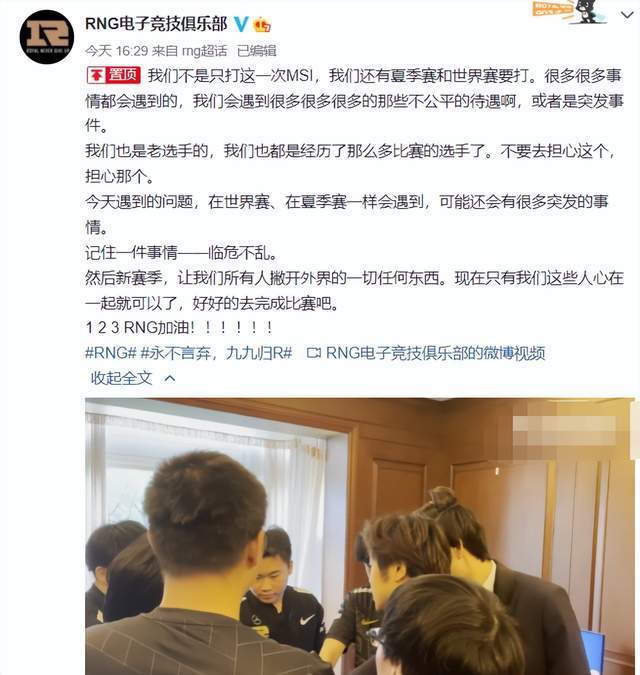Collapse post with 收起全文

[x=121, y=378]
